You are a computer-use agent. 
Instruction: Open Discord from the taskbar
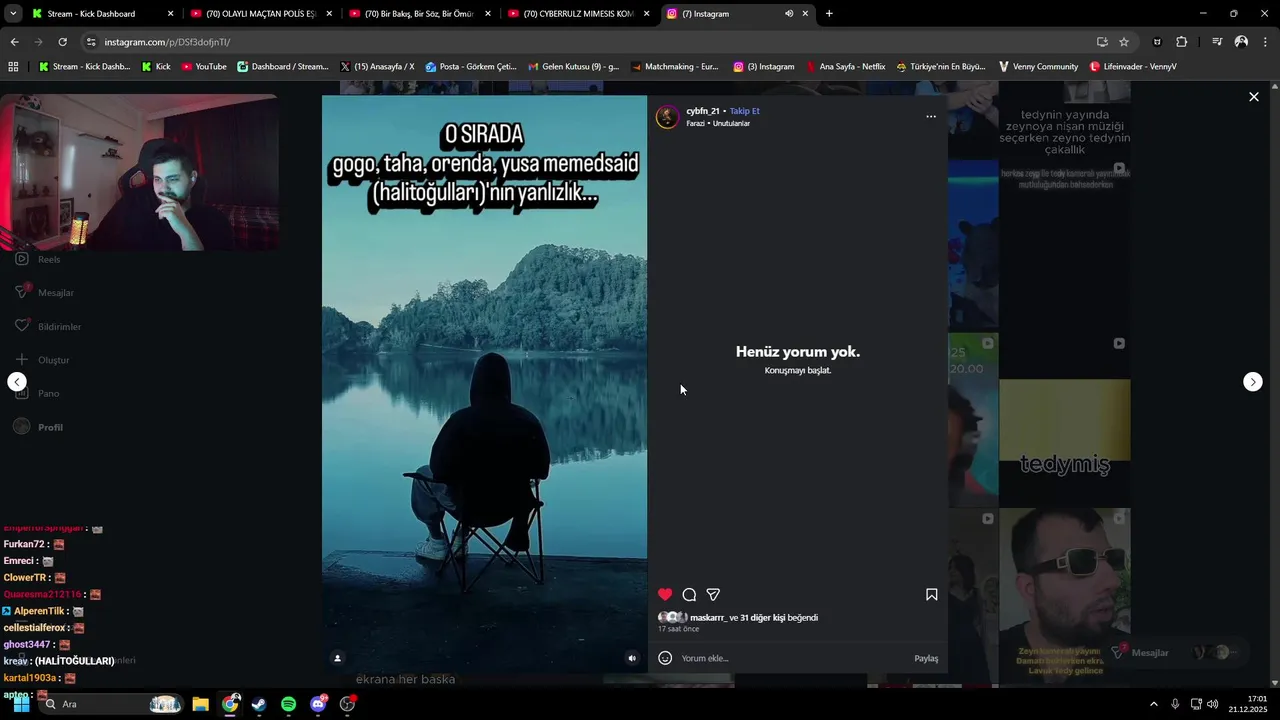tap(318, 704)
